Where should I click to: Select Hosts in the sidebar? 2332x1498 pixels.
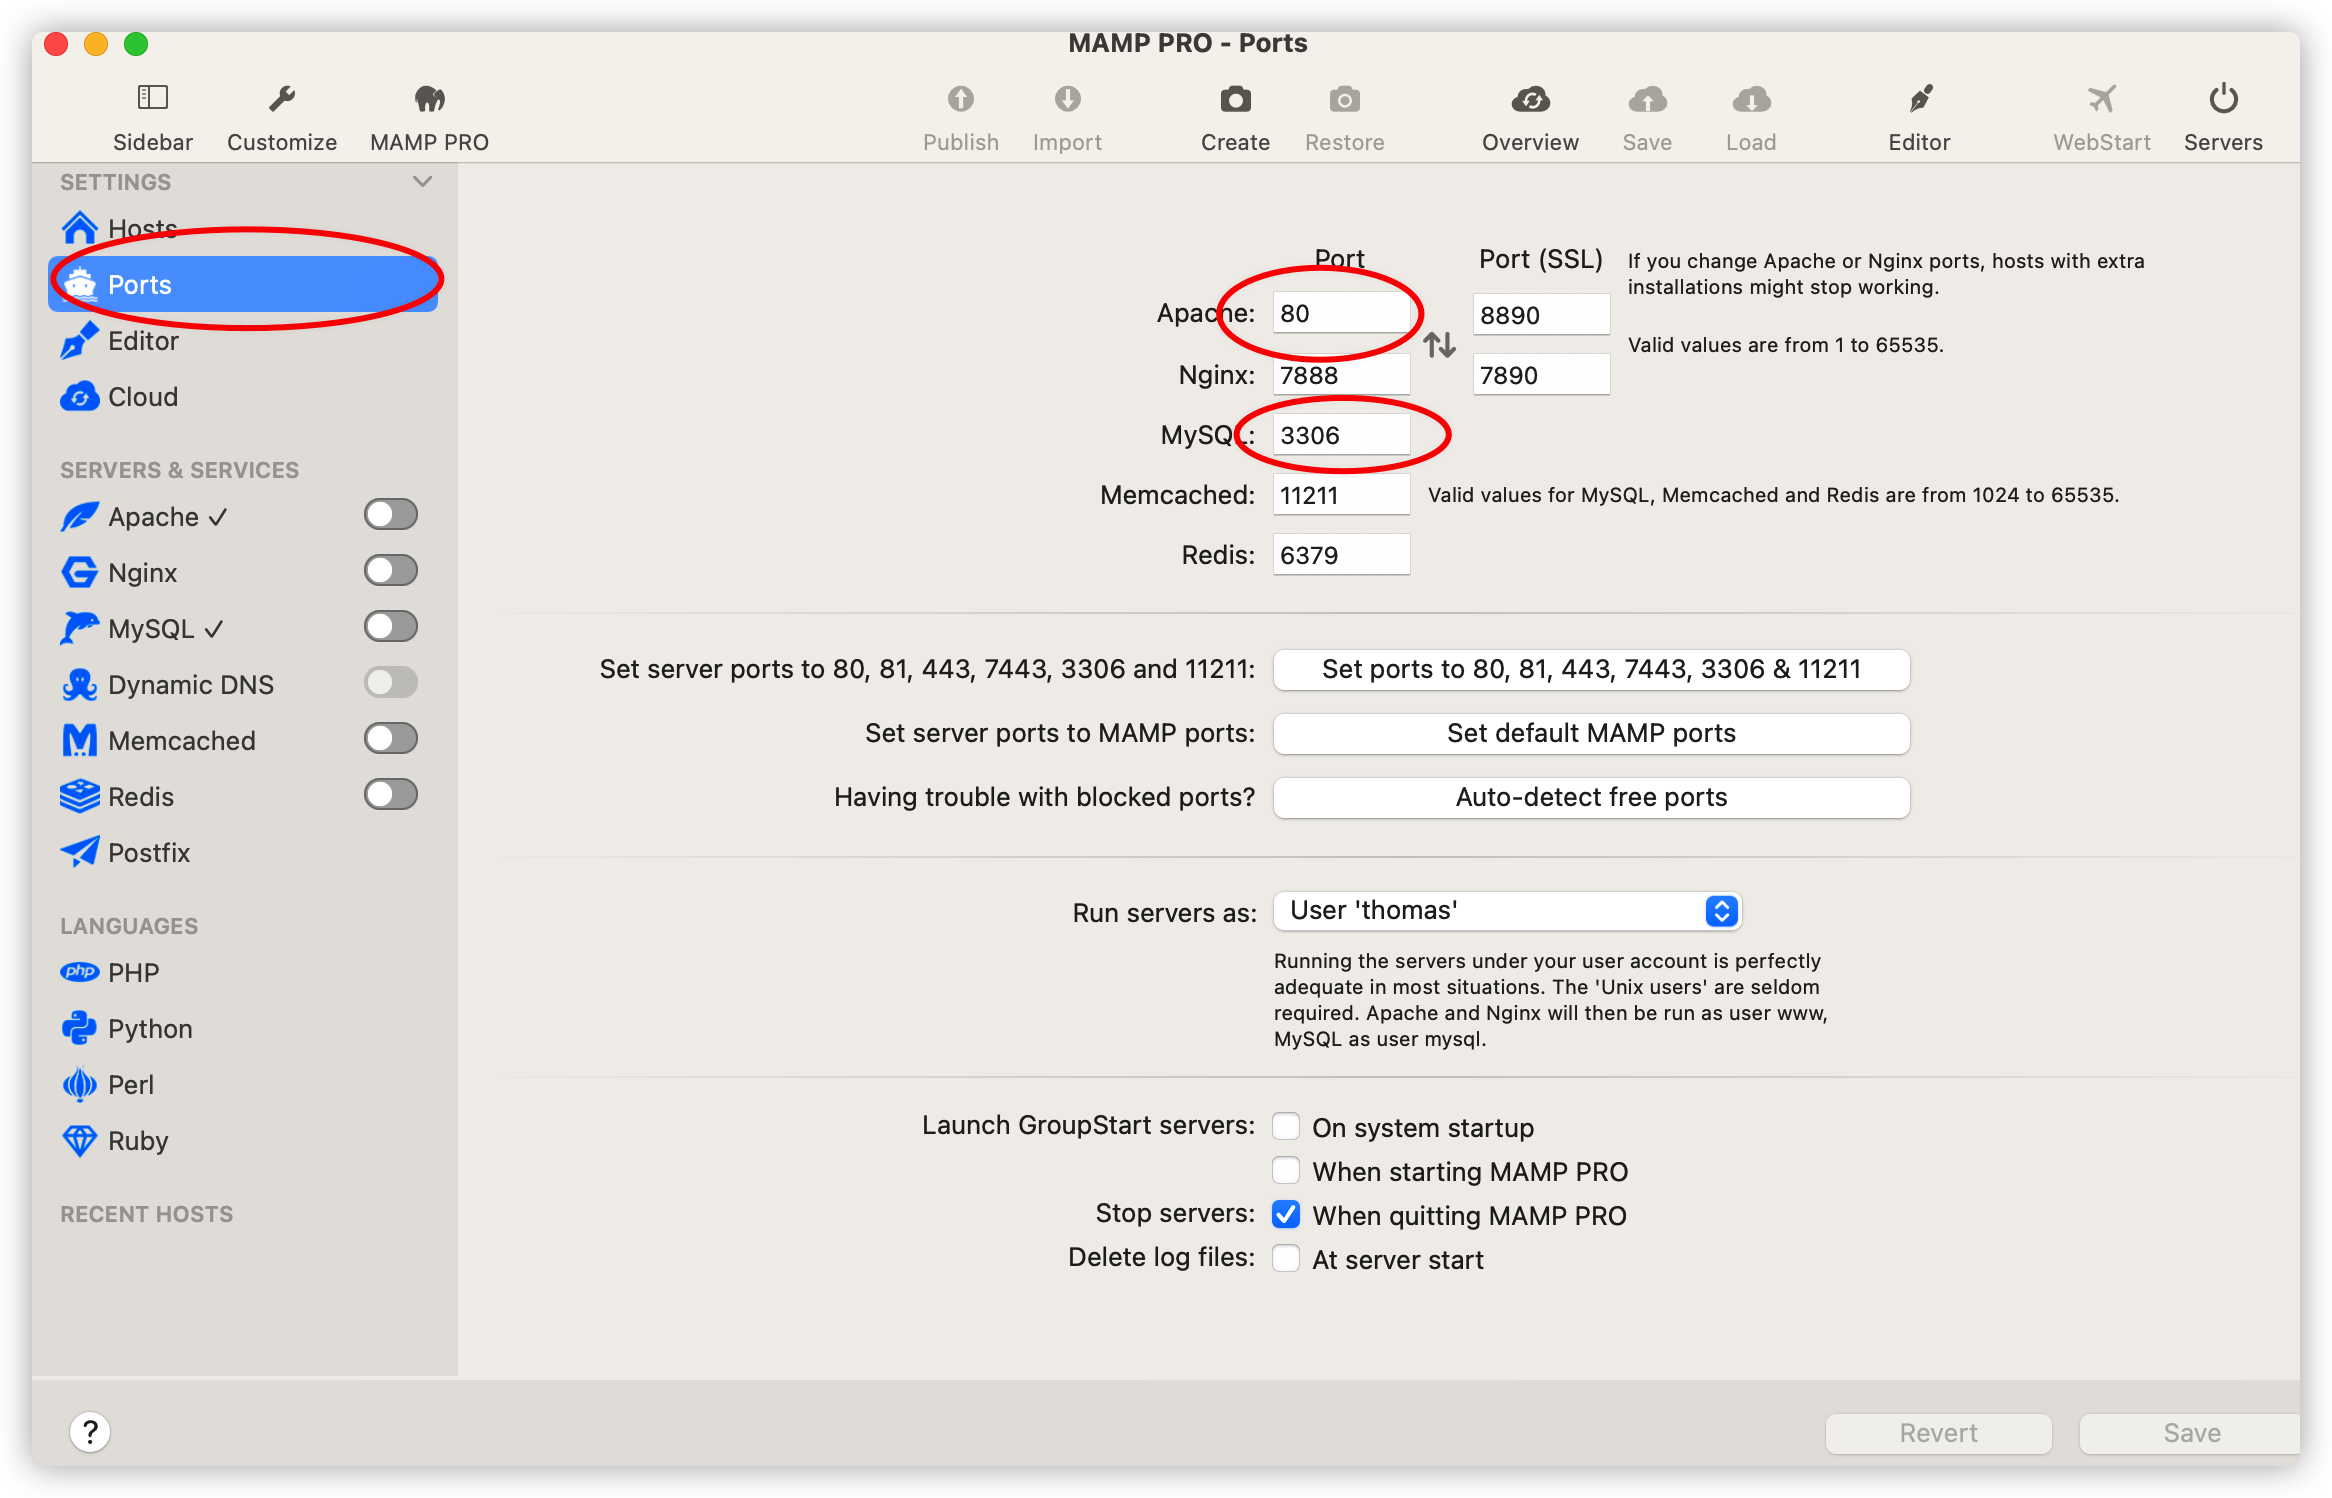click(x=142, y=228)
